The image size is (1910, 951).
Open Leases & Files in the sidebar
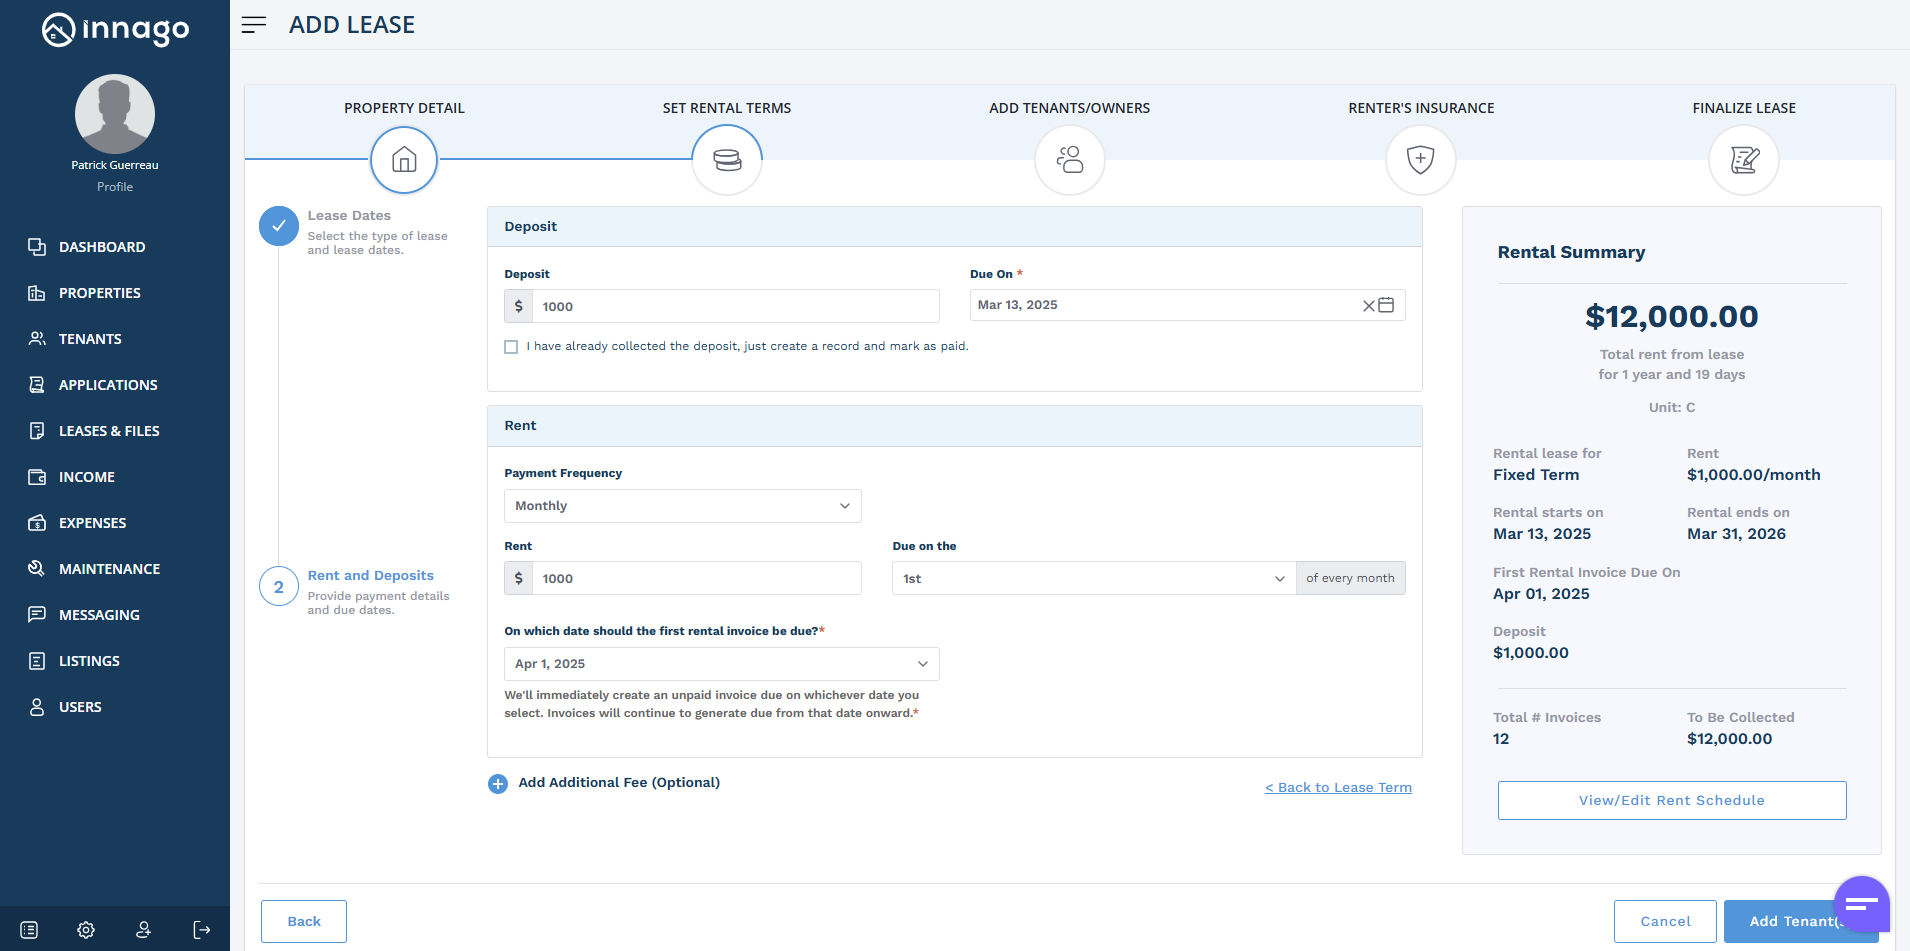109,431
